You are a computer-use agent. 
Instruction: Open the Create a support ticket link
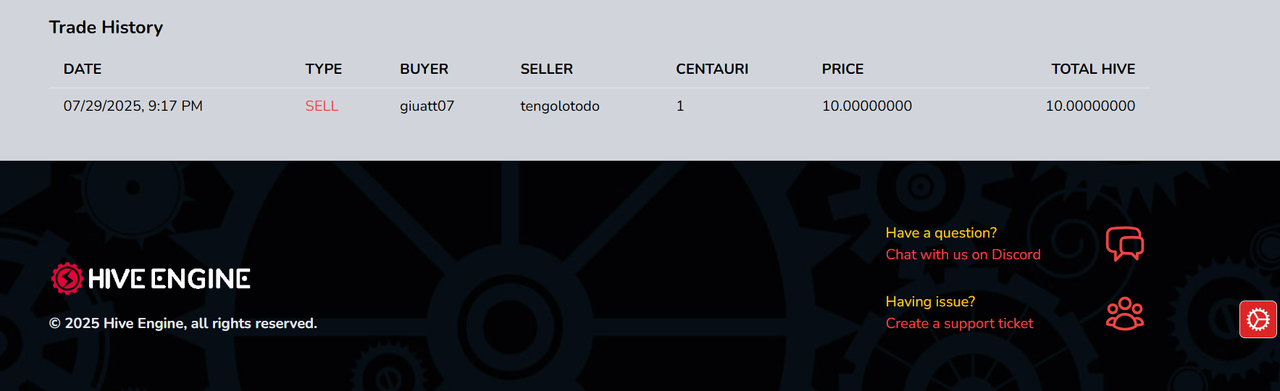click(x=959, y=323)
